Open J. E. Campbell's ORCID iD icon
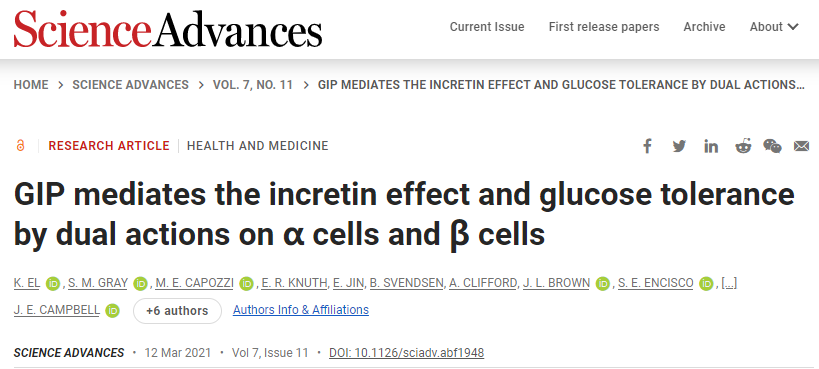 [112, 310]
